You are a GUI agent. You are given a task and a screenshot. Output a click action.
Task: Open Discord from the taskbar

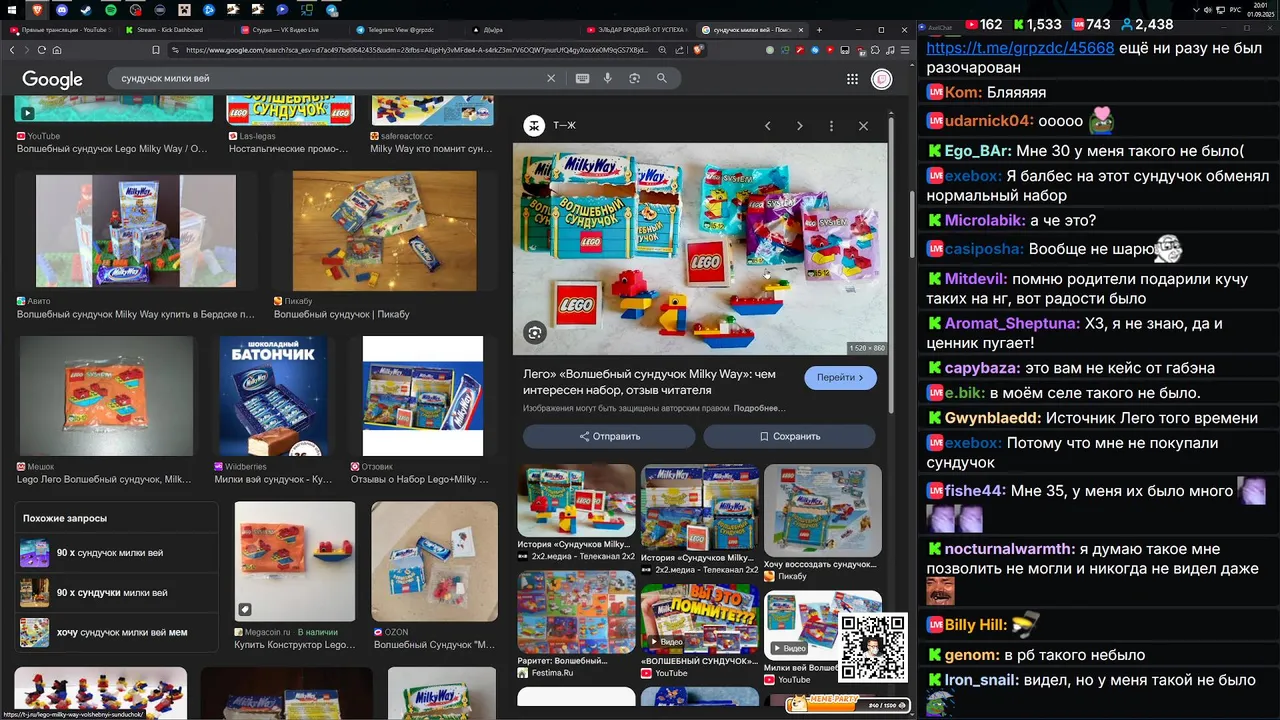[62, 10]
